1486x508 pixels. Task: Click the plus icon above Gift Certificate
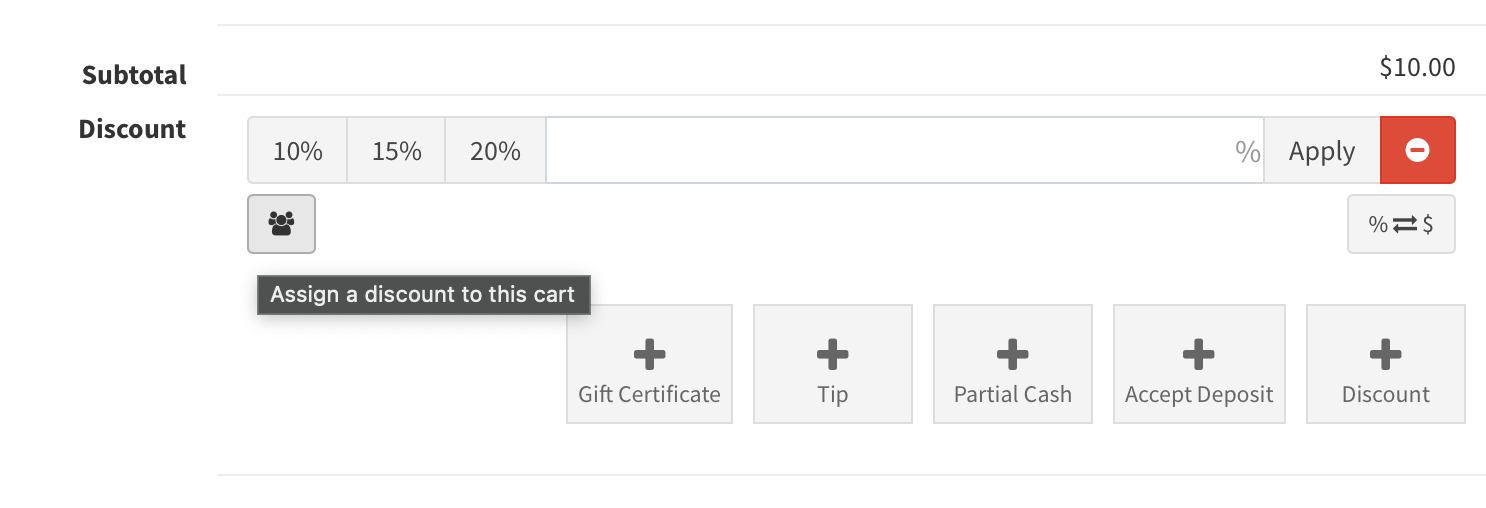[650, 353]
